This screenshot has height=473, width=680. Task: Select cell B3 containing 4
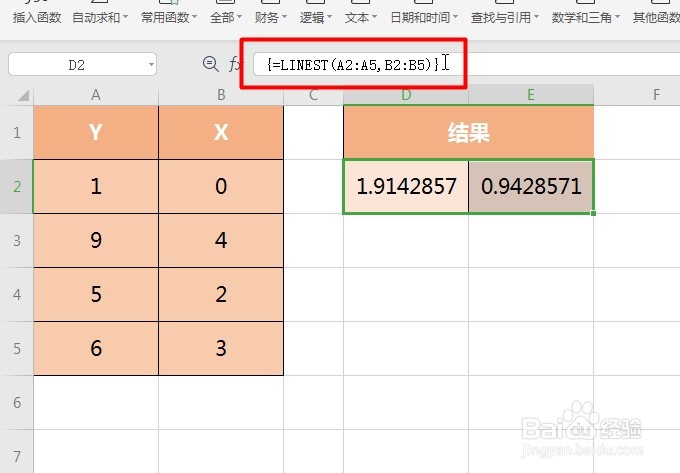click(221, 240)
